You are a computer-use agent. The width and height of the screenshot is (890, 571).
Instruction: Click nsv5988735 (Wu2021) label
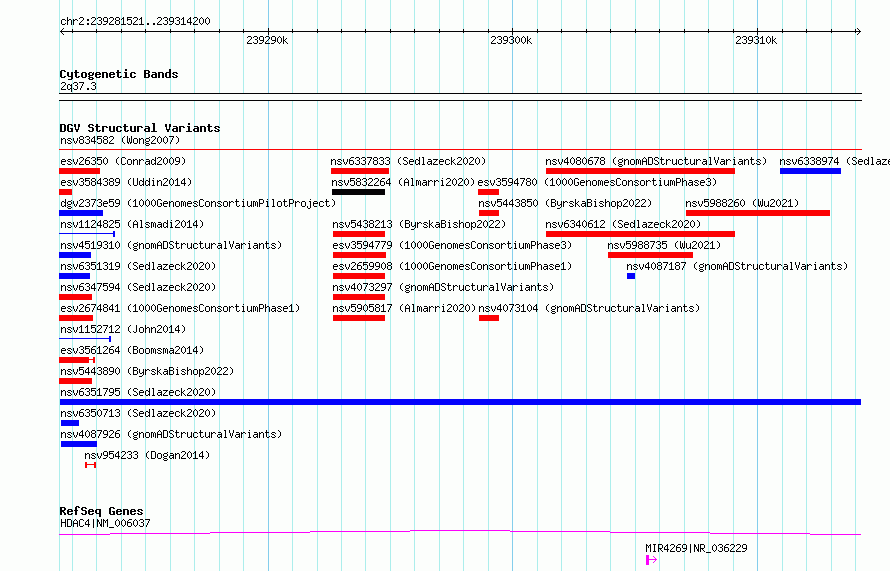[x=664, y=245]
